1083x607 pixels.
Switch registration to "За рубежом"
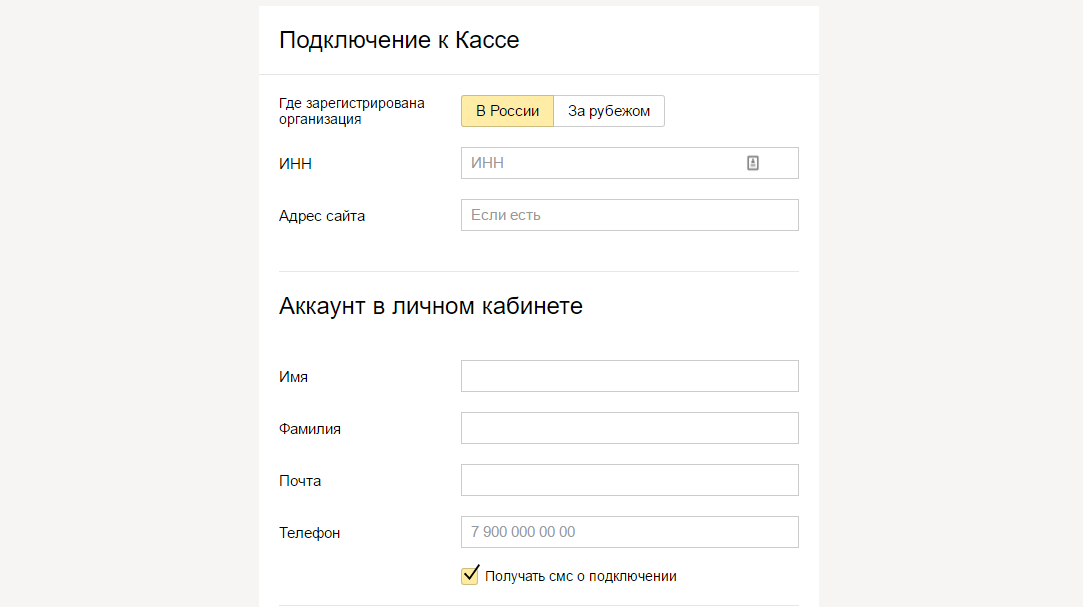pyautogui.click(x=609, y=111)
